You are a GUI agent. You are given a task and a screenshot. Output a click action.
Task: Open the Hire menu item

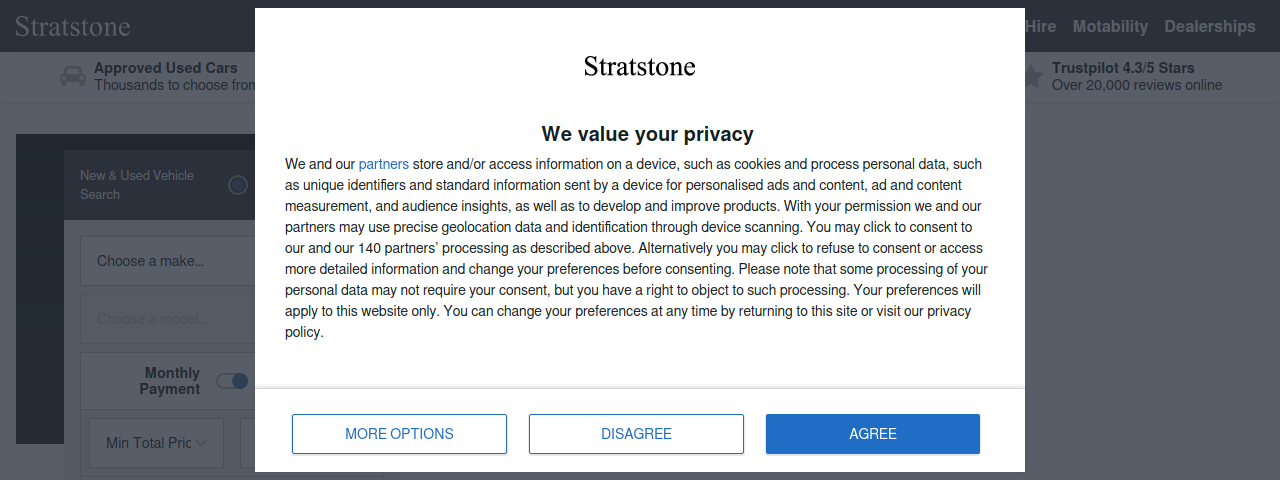[x=1040, y=27]
